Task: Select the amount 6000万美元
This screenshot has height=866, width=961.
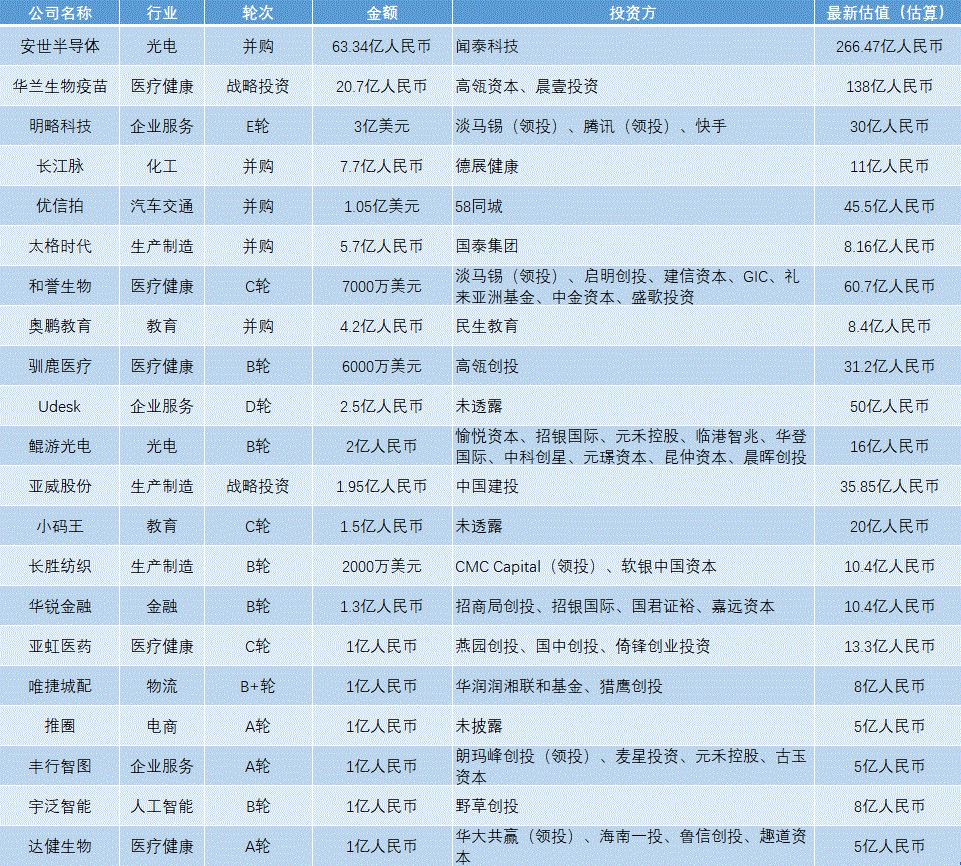Action: [382, 366]
